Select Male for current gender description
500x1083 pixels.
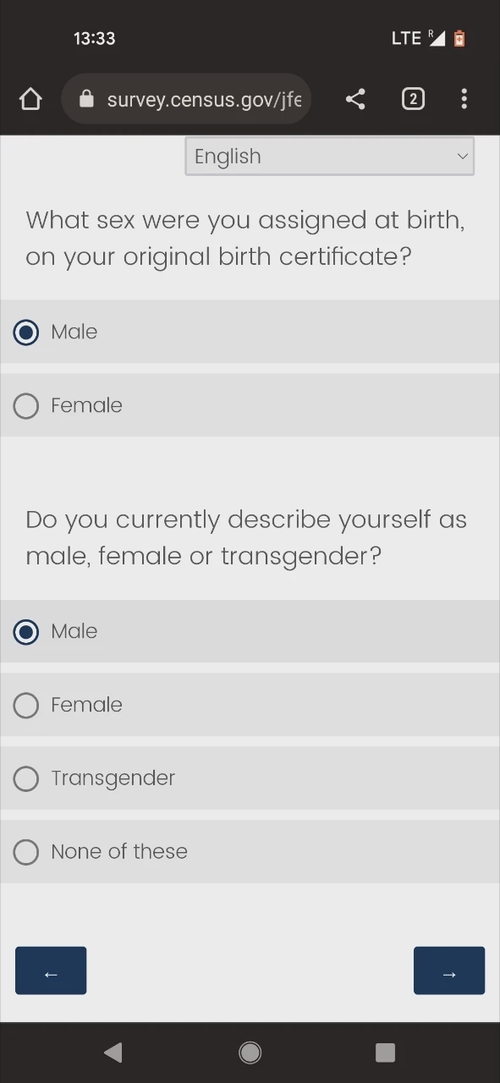point(250,632)
